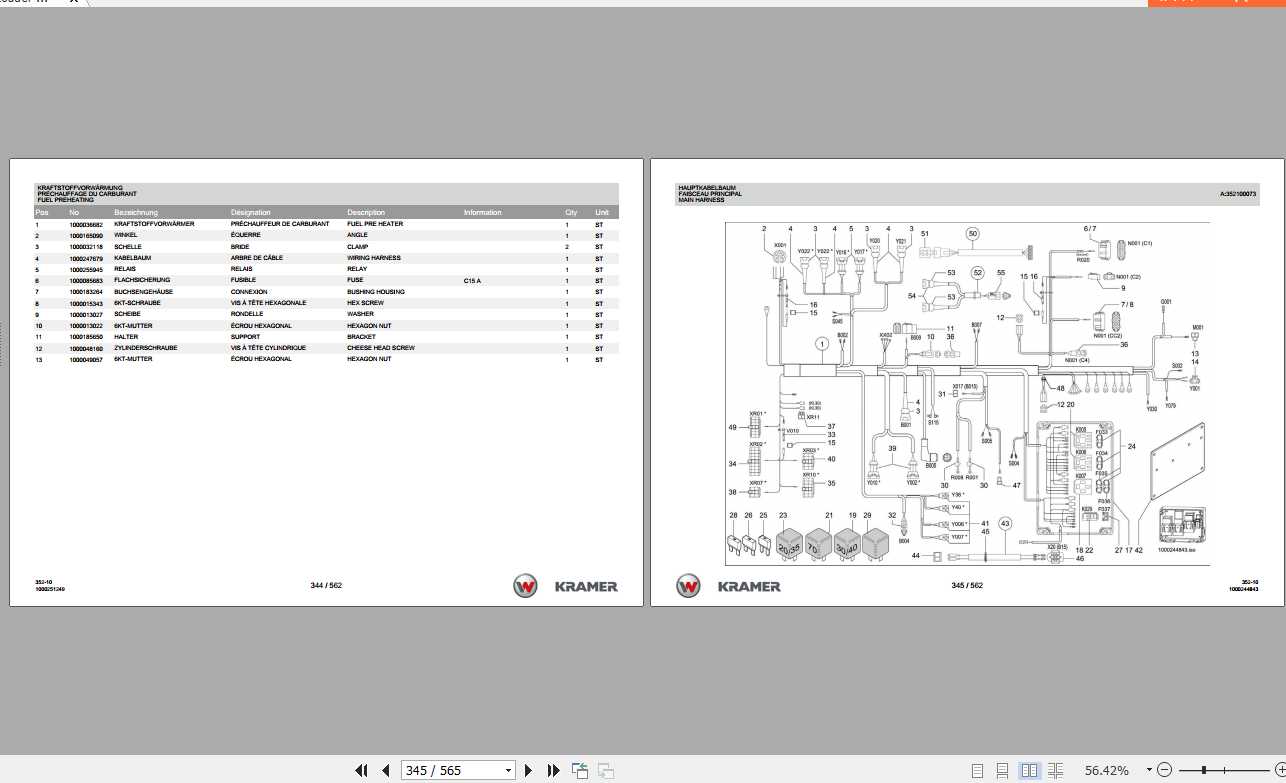Click the Kramer logo on right page
The height and width of the screenshot is (783, 1286).
(x=729, y=586)
